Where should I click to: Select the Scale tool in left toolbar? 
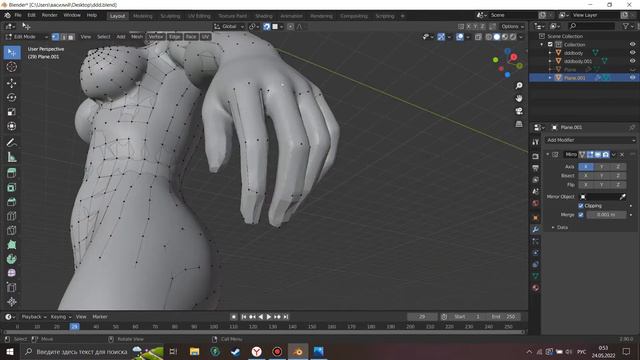[11, 111]
